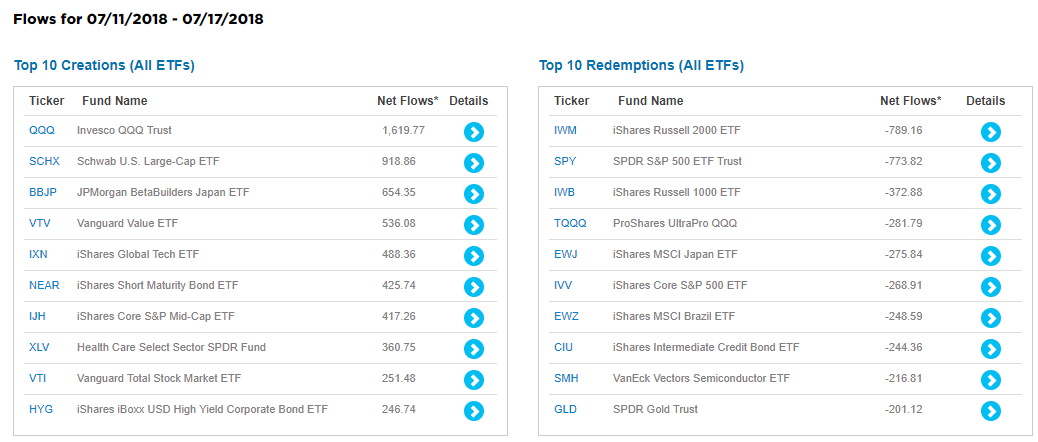The width and height of the screenshot is (1038, 442).
Task: Open details arrow for iShares Global Tech ETF
Action: pos(473,256)
